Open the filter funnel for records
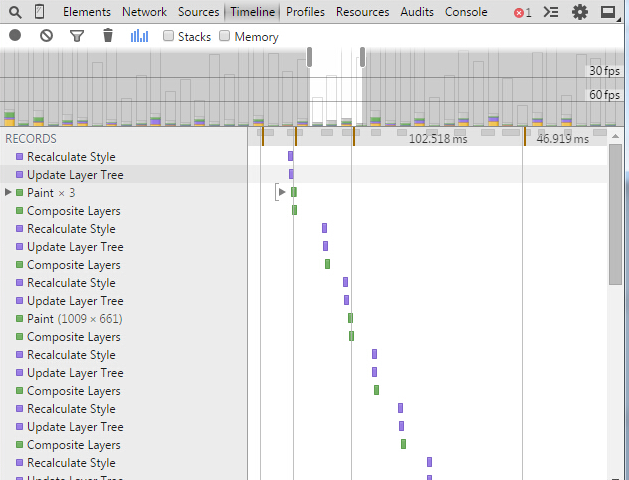The width and height of the screenshot is (629, 480). coord(77,36)
